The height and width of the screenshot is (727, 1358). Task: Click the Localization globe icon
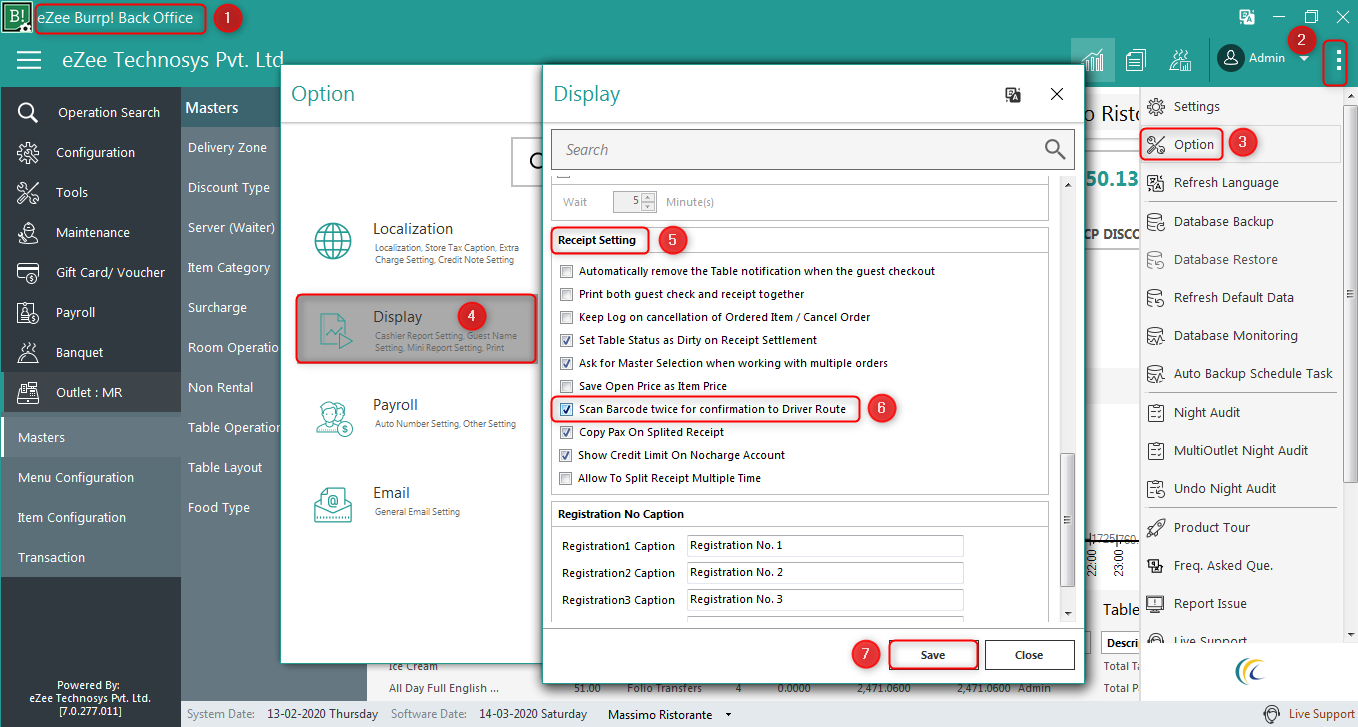pos(333,240)
